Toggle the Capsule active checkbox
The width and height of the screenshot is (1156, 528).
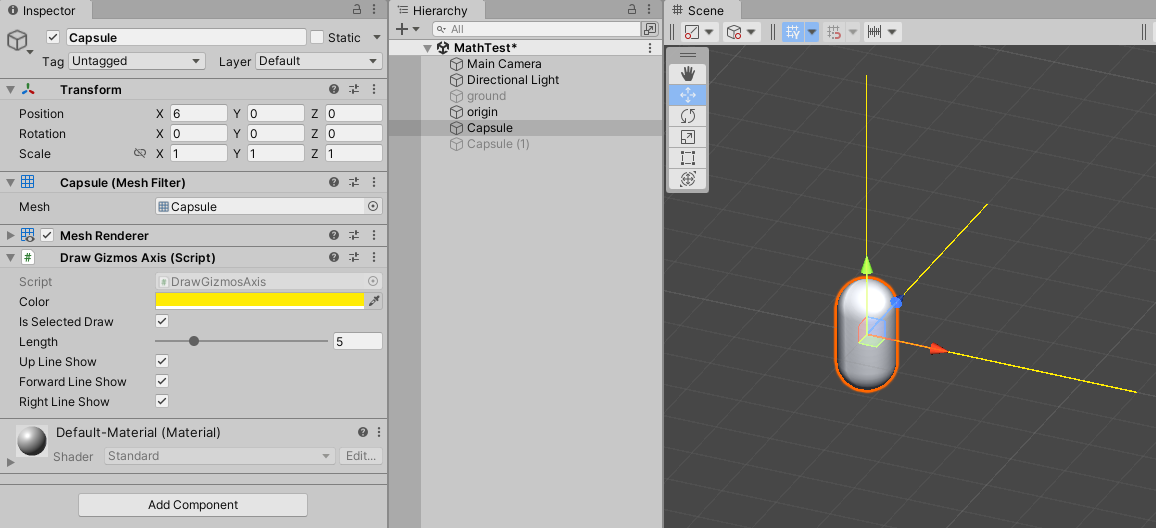52,37
